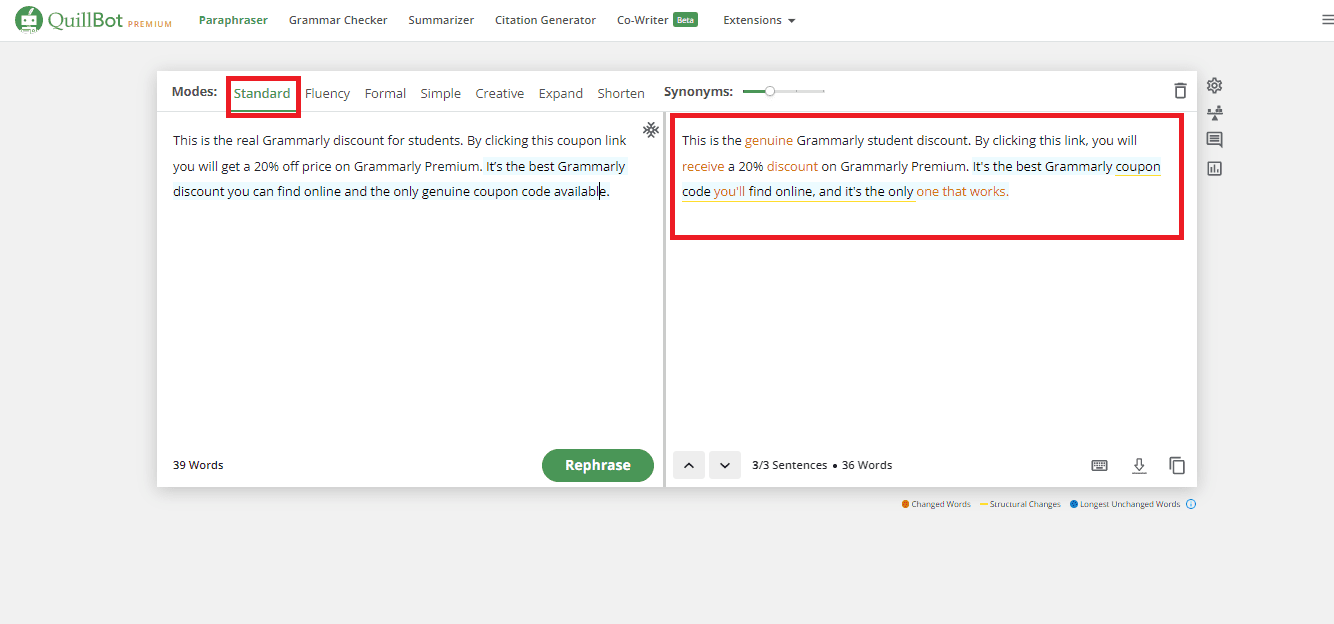Click the Synonyms slider handle
Viewport: 1334px width, 624px height.
769,91
